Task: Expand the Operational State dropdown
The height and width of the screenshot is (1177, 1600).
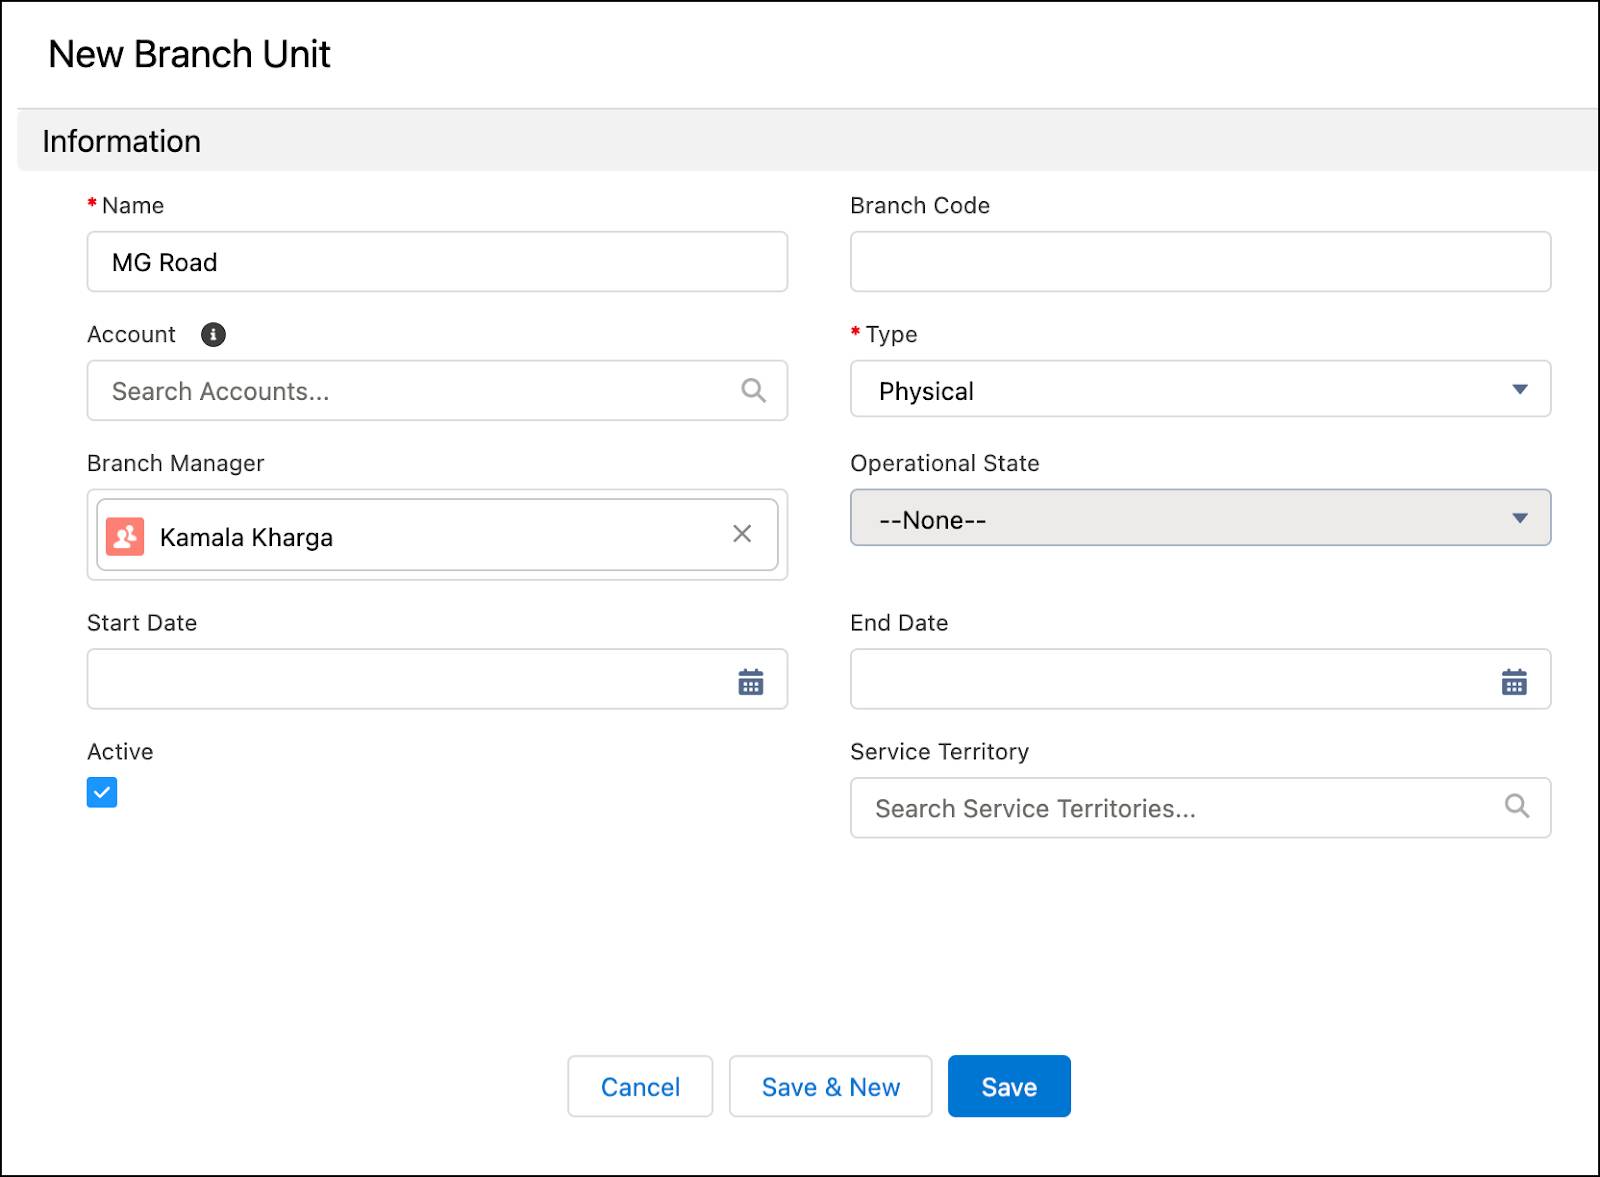Action: pyautogui.click(x=1200, y=518)
